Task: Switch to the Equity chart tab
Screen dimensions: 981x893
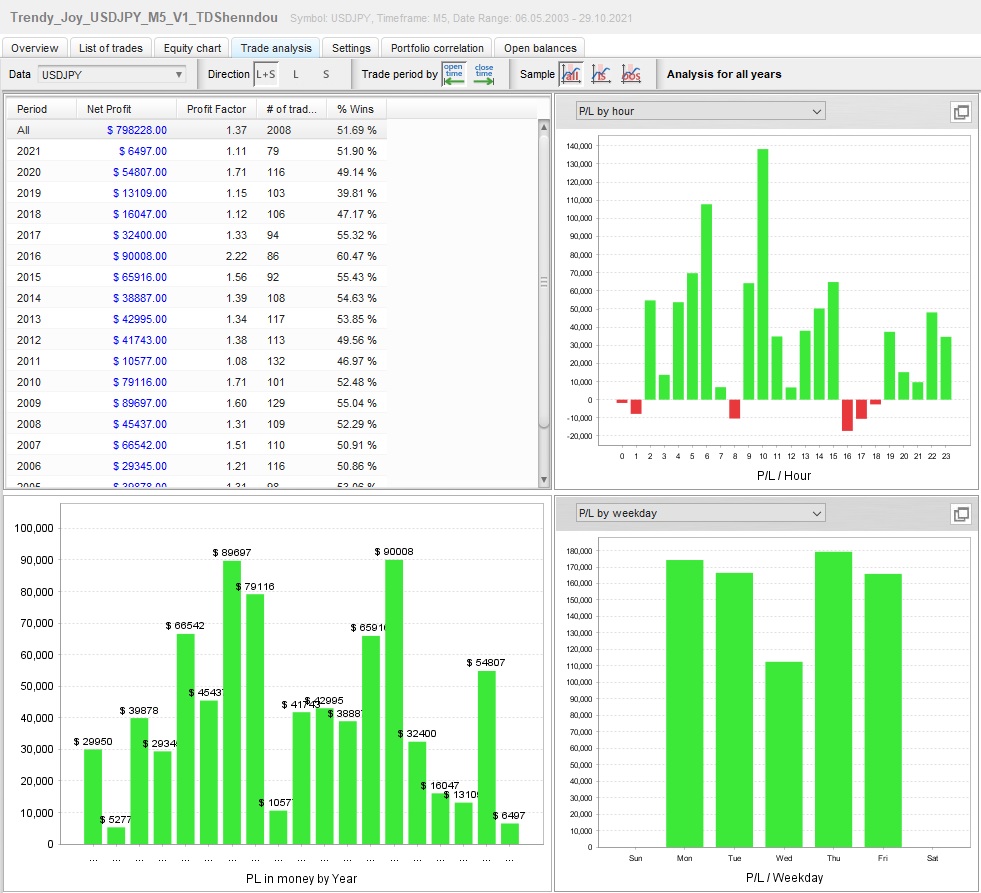Action: click(192, 48)
